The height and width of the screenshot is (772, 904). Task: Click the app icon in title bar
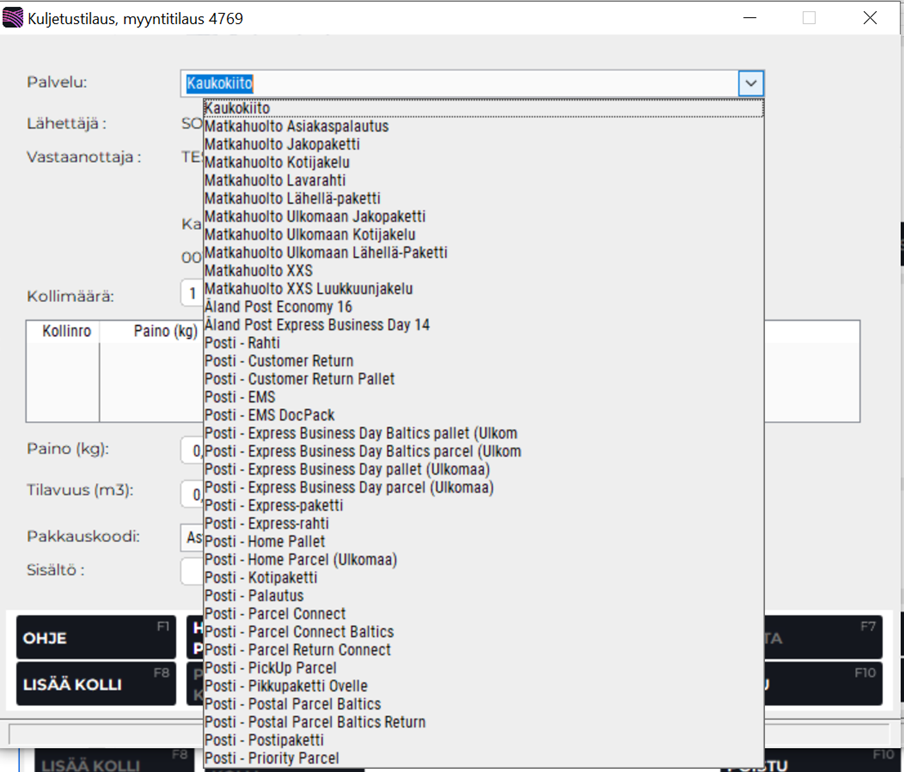click(x=14, y=18)
